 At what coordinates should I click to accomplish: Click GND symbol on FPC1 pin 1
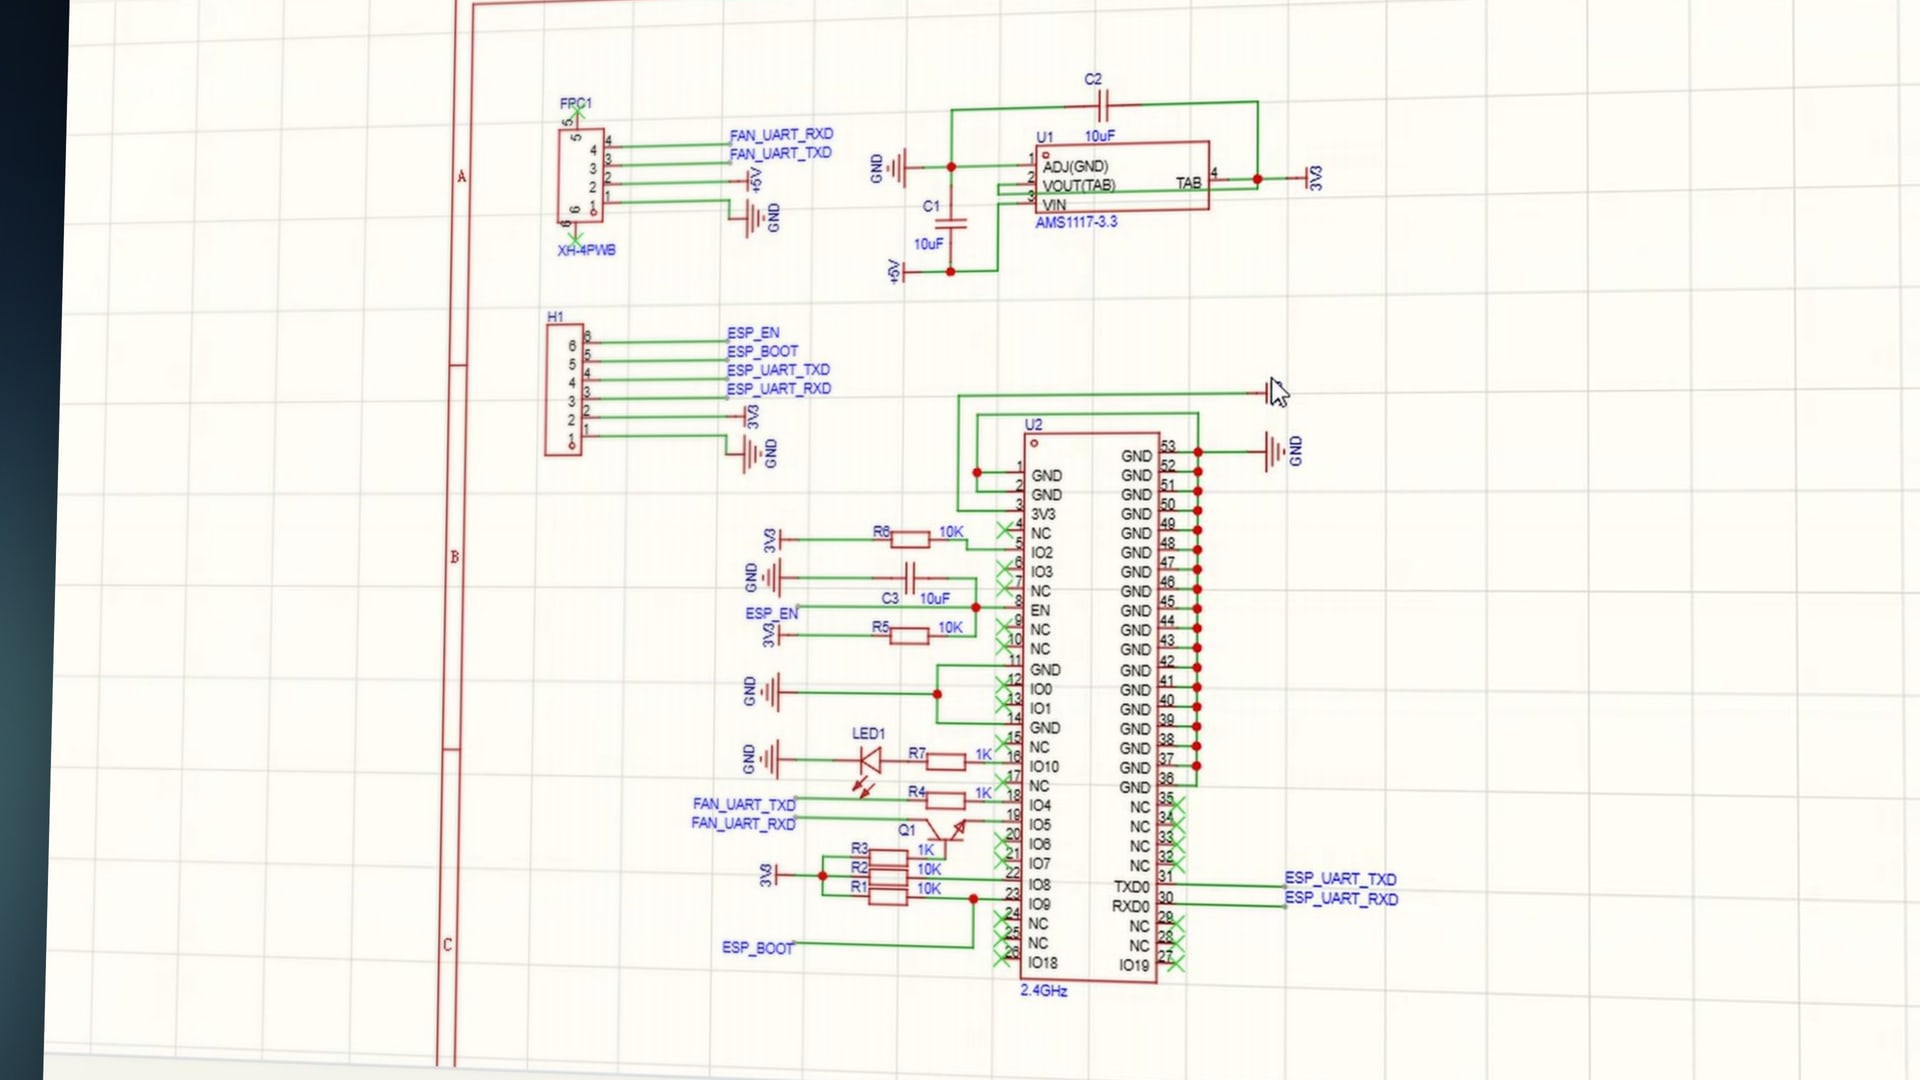(x=758, y=217)
